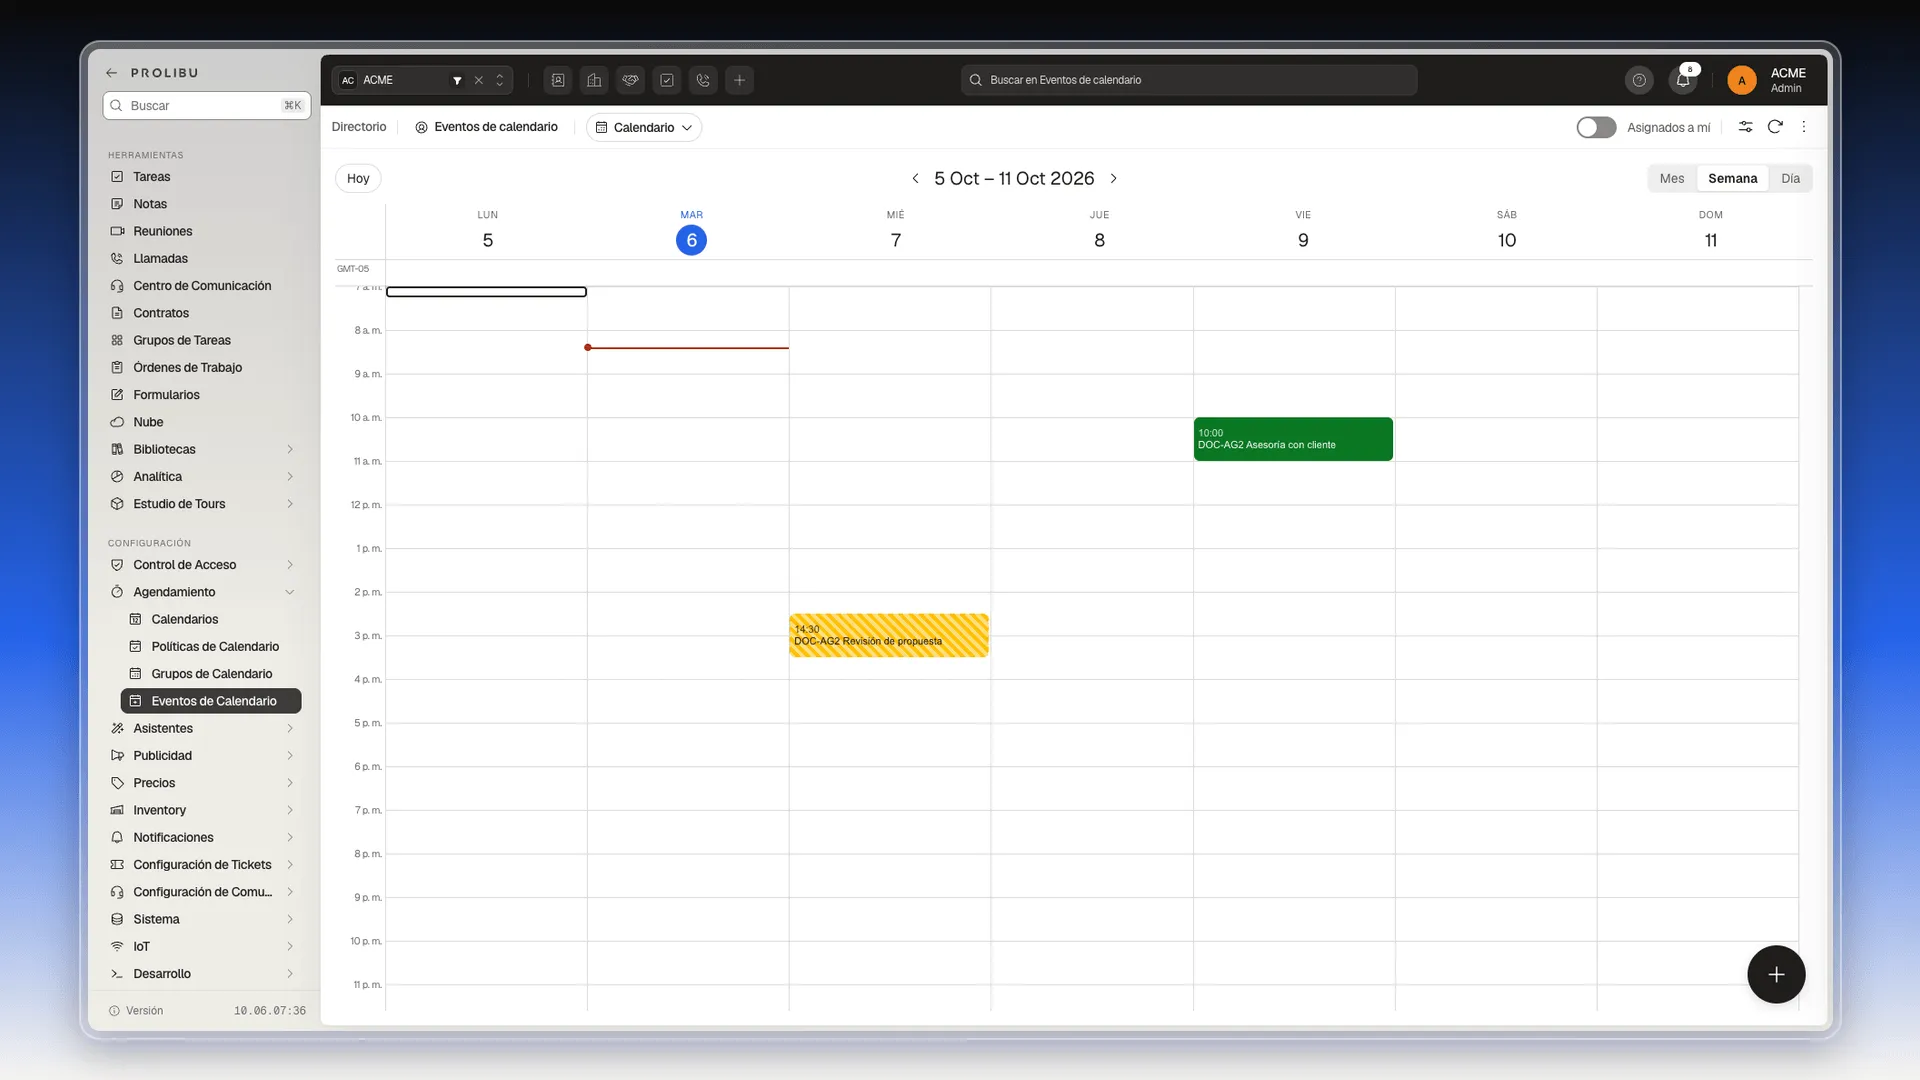Open the notifications bell icon

[x=1683, y=80]
